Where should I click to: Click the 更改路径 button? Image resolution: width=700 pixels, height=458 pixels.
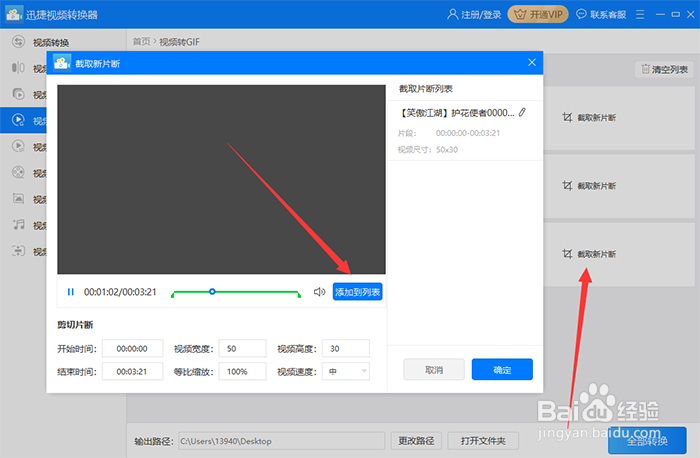(x=416, y=441)
